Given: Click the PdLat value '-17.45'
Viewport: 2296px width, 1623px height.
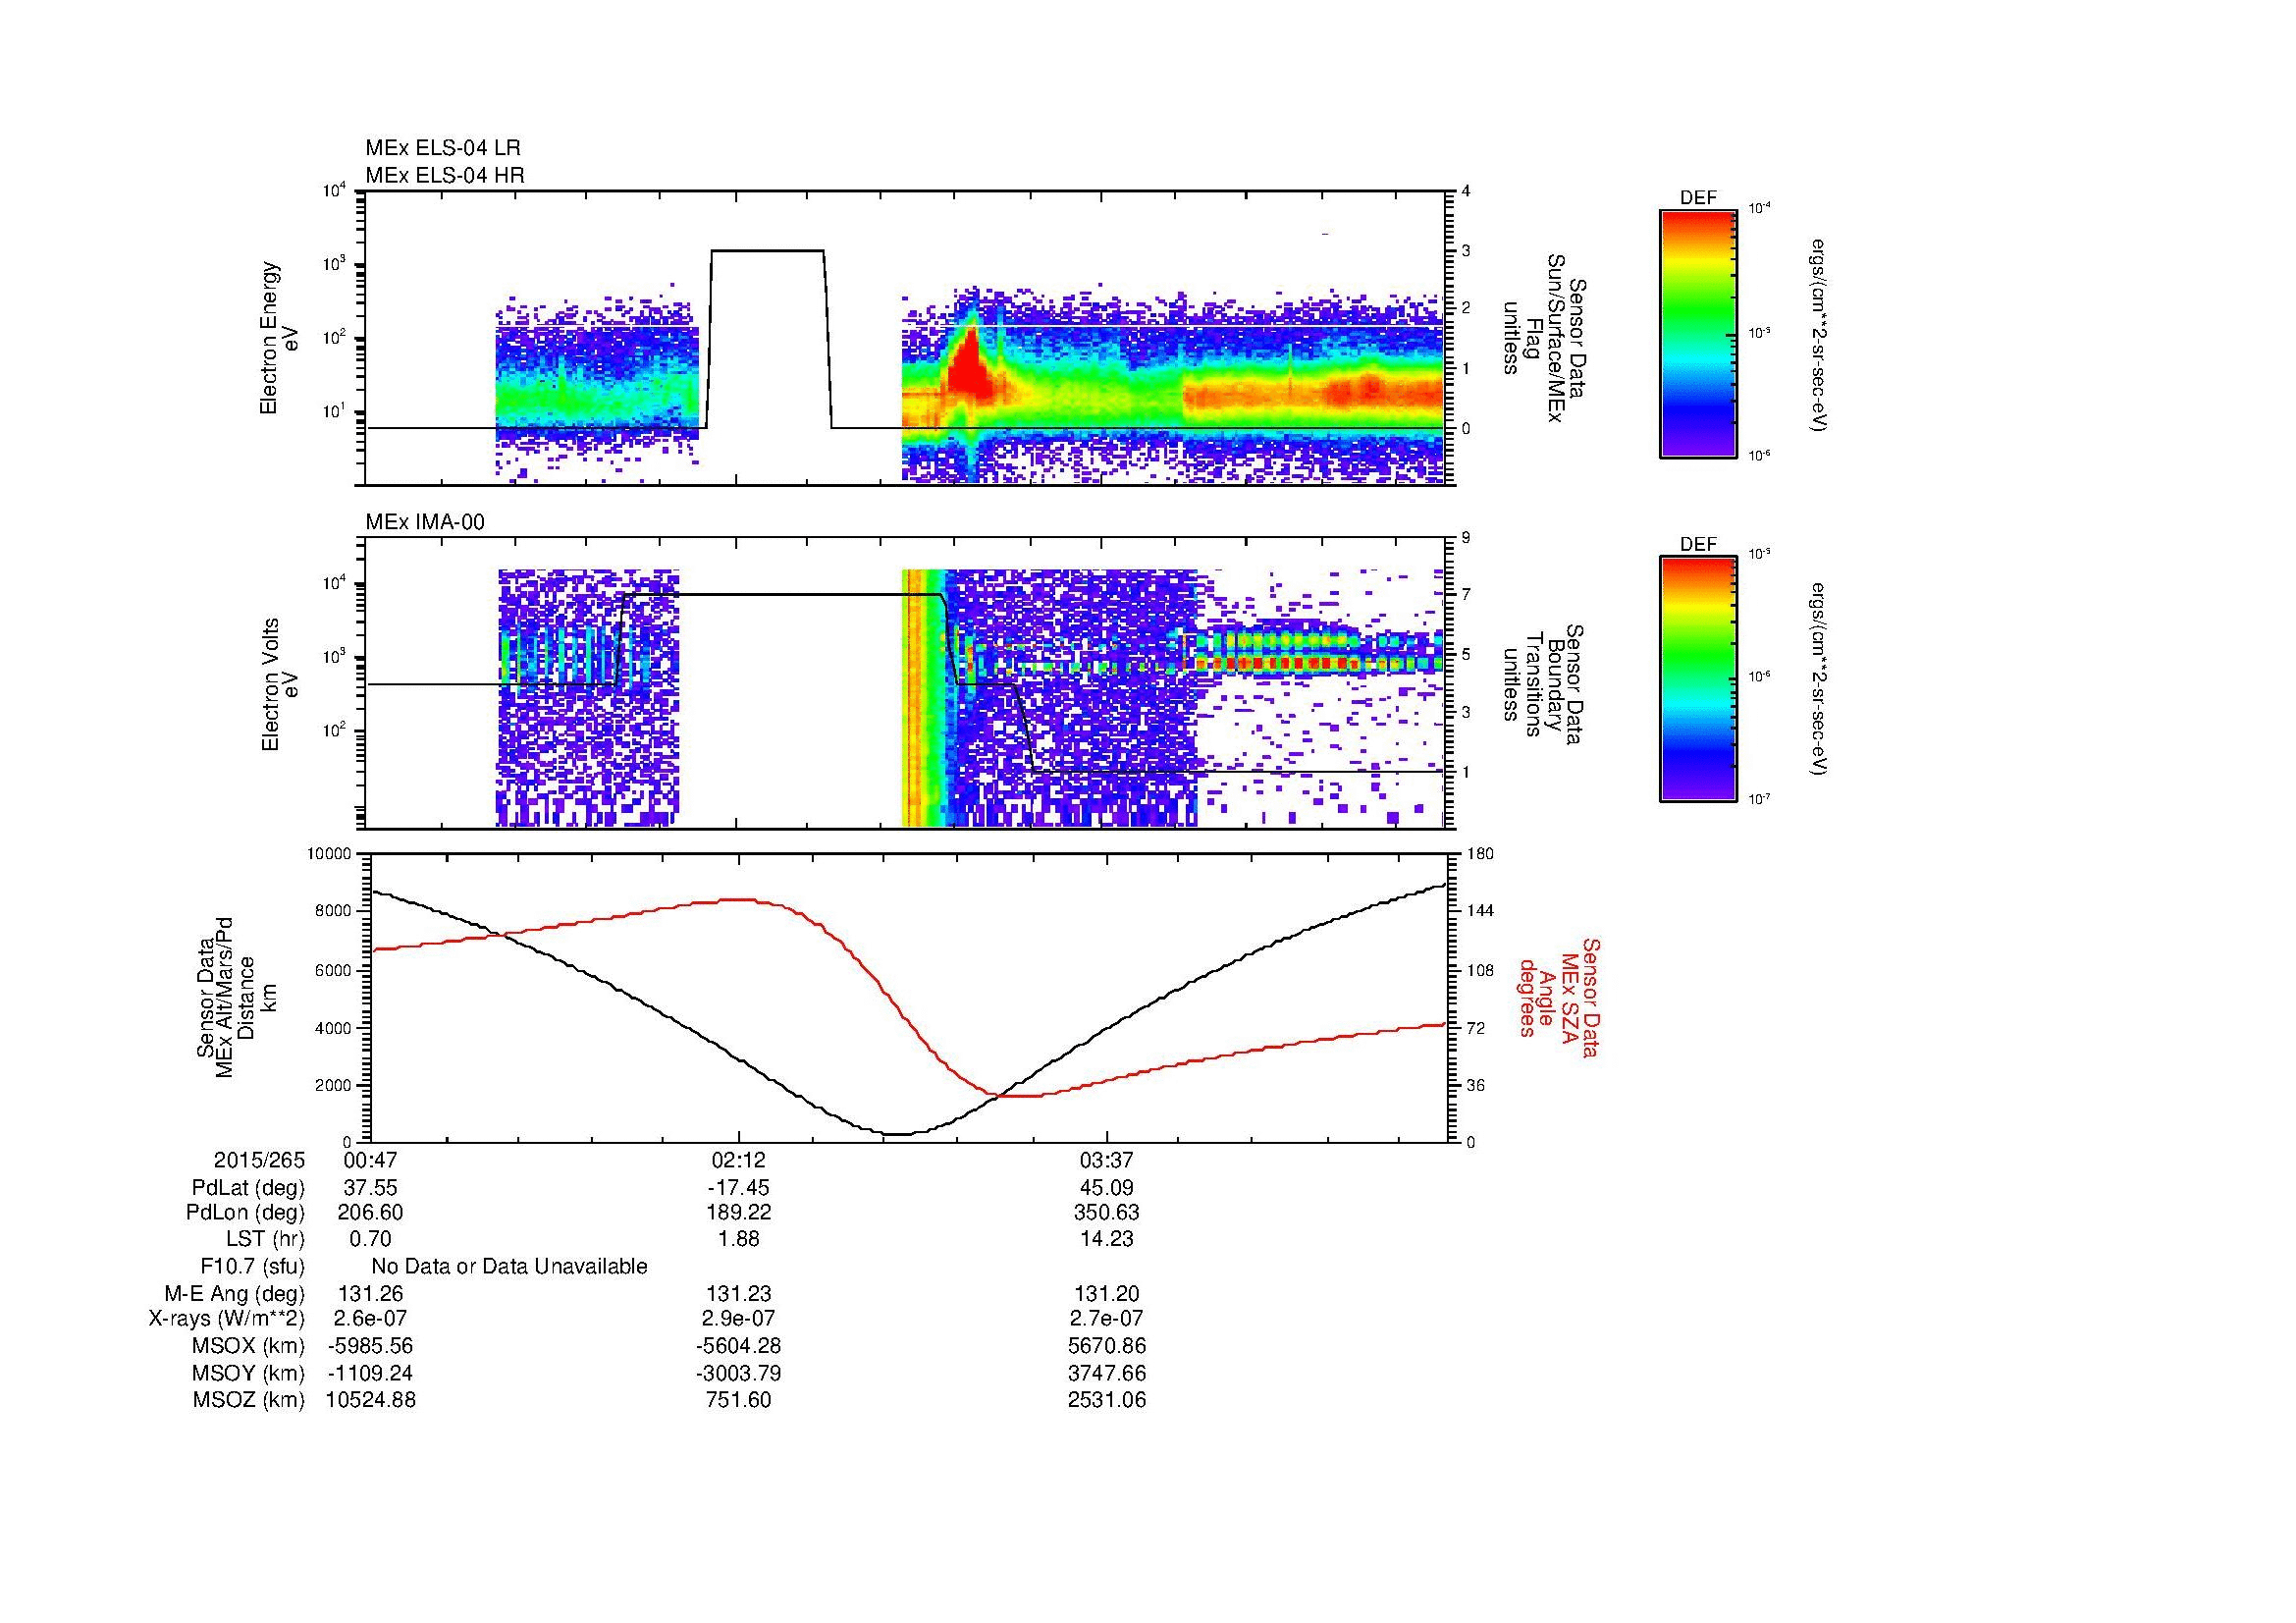Looking at the screenshot, I should click(x=738, y=1188).
